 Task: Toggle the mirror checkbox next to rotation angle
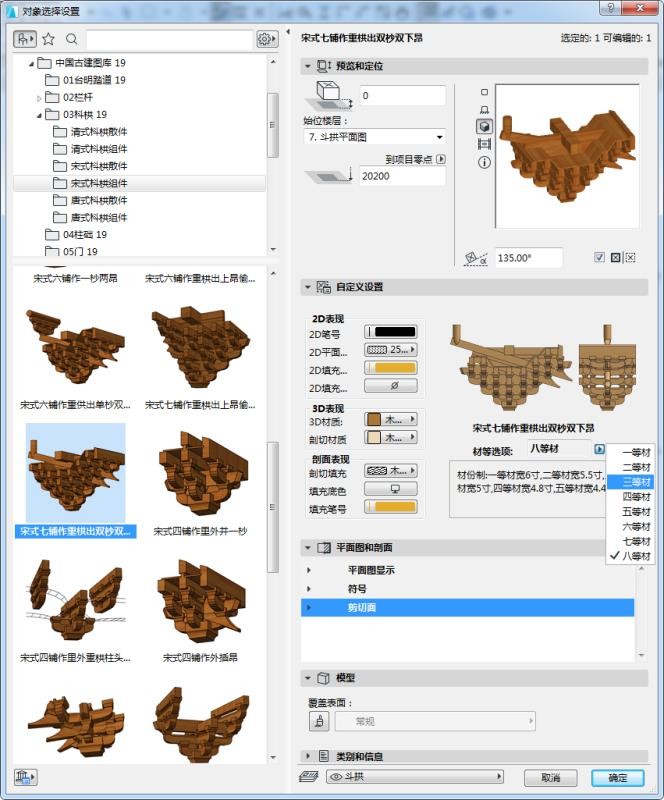(x=599, y=258)
